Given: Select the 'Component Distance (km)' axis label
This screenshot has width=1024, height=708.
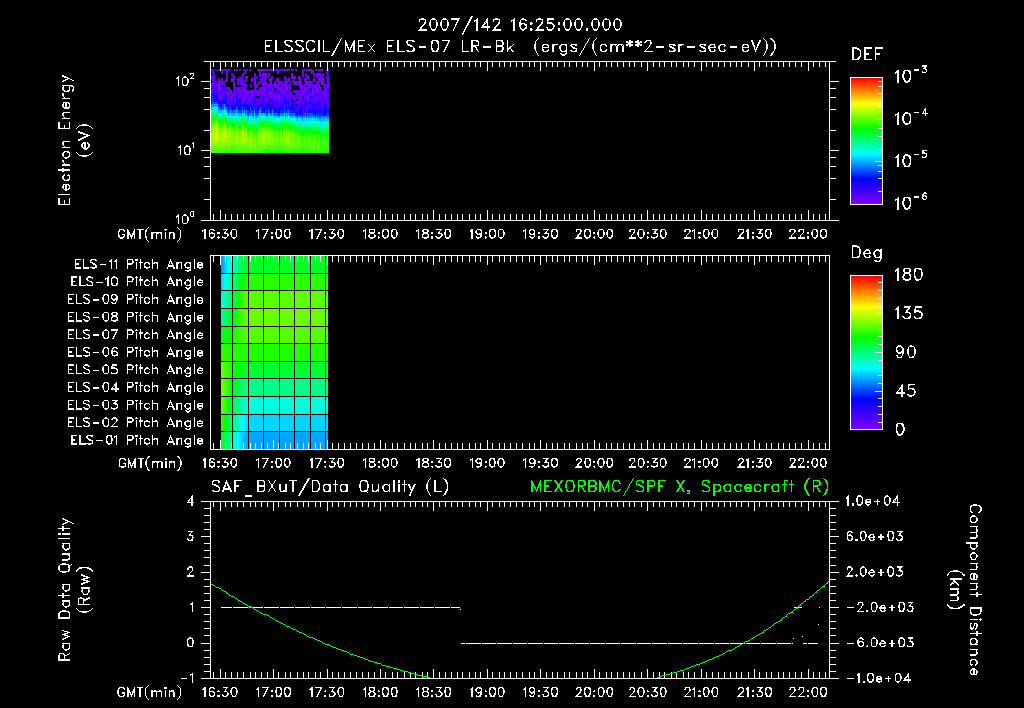Looking at the screenshot, I should pyautogui.click(x=965, y=590).
